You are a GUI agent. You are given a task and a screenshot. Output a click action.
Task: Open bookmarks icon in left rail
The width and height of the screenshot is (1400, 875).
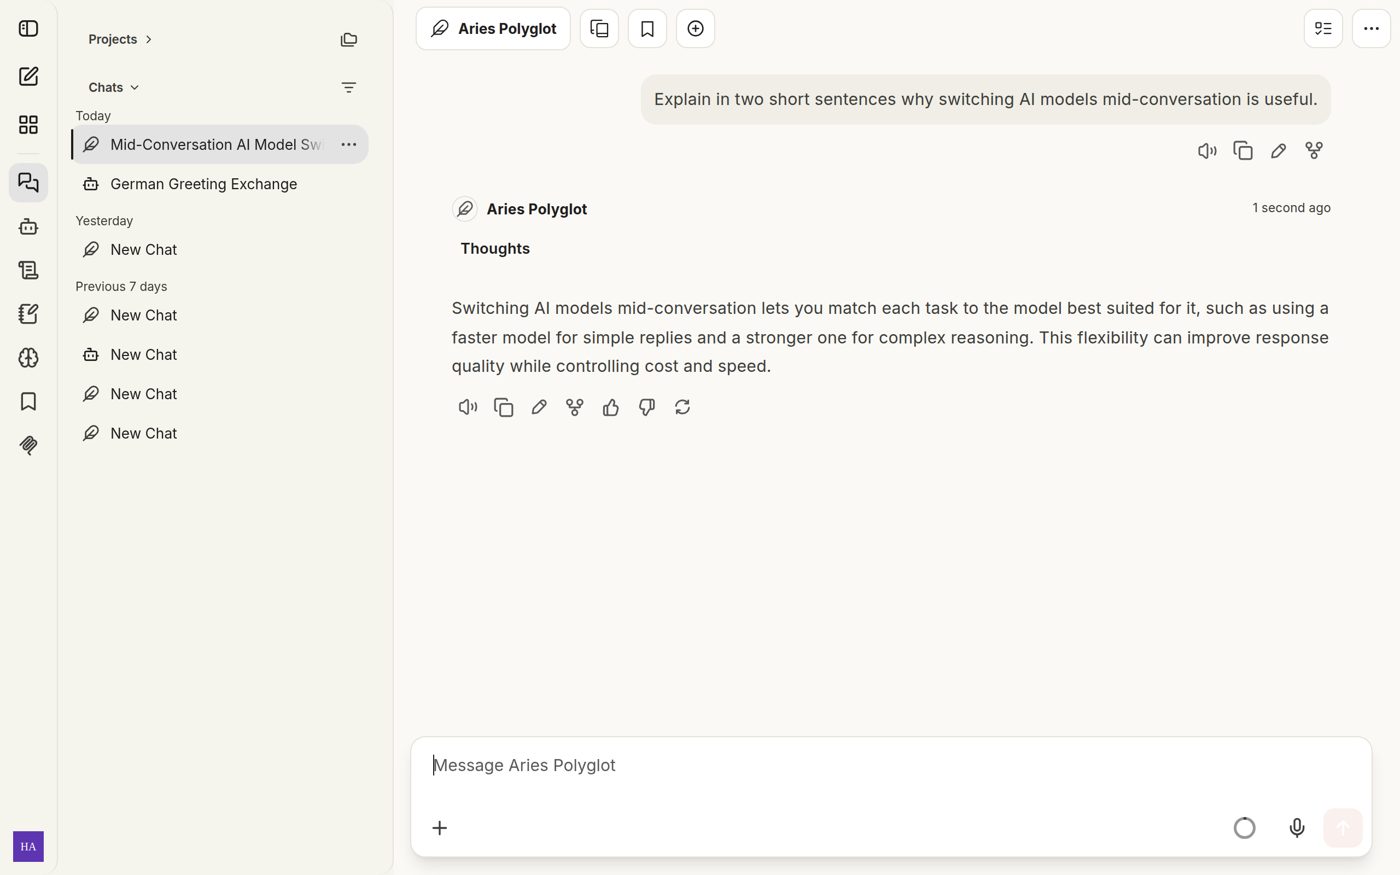pos(28,401)
